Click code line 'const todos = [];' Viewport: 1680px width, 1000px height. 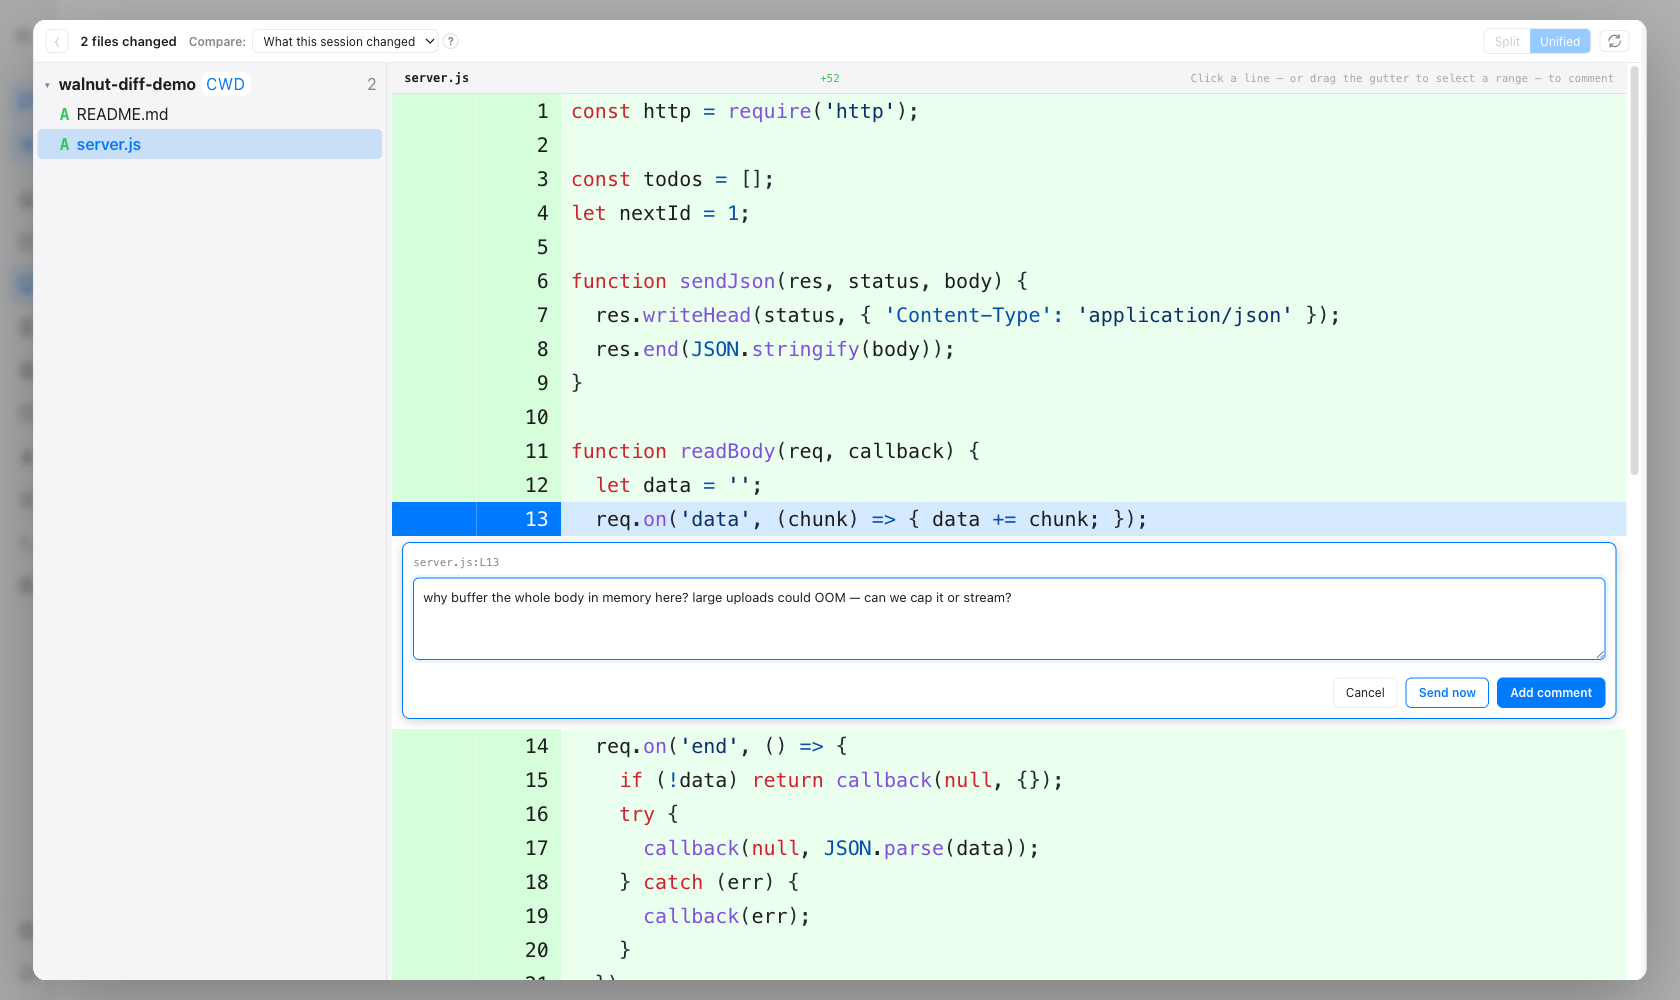[672, 179]
